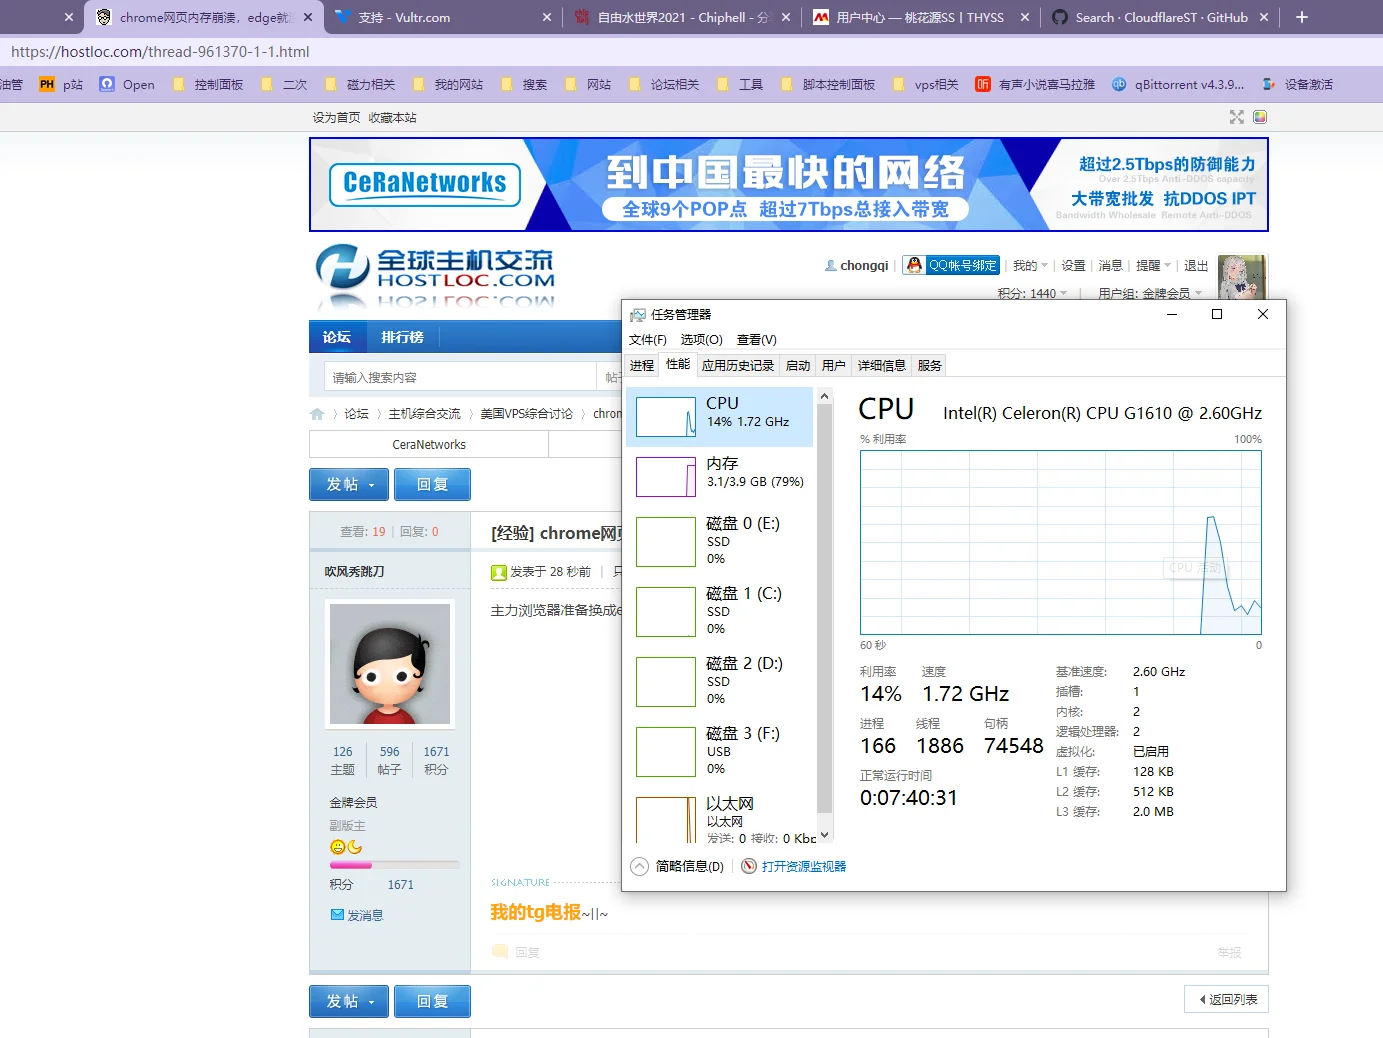Expand the 我的 dropdown menu
Viewport: 1383px width, 1038px height.
click(1030, 266)
